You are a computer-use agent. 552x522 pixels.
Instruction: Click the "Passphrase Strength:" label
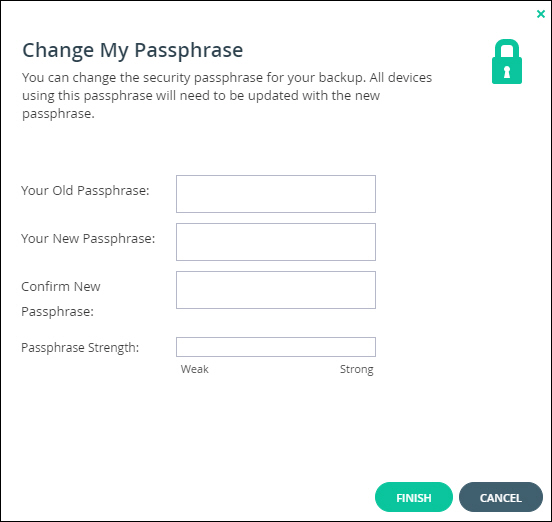point(80,348)
